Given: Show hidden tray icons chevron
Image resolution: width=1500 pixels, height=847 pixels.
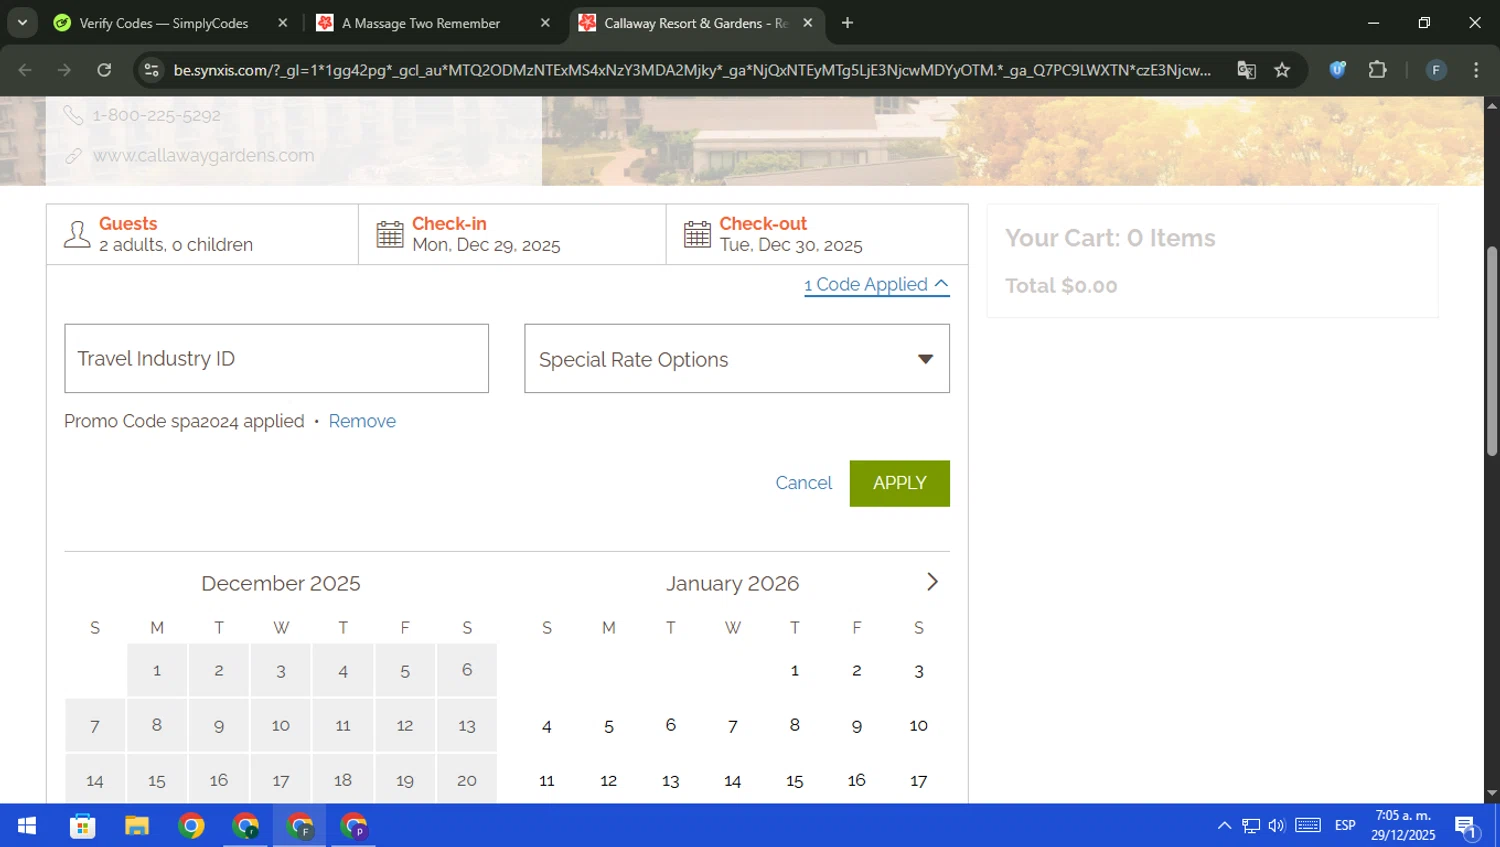Looking at the screenshot, I should click(1224, 826).
